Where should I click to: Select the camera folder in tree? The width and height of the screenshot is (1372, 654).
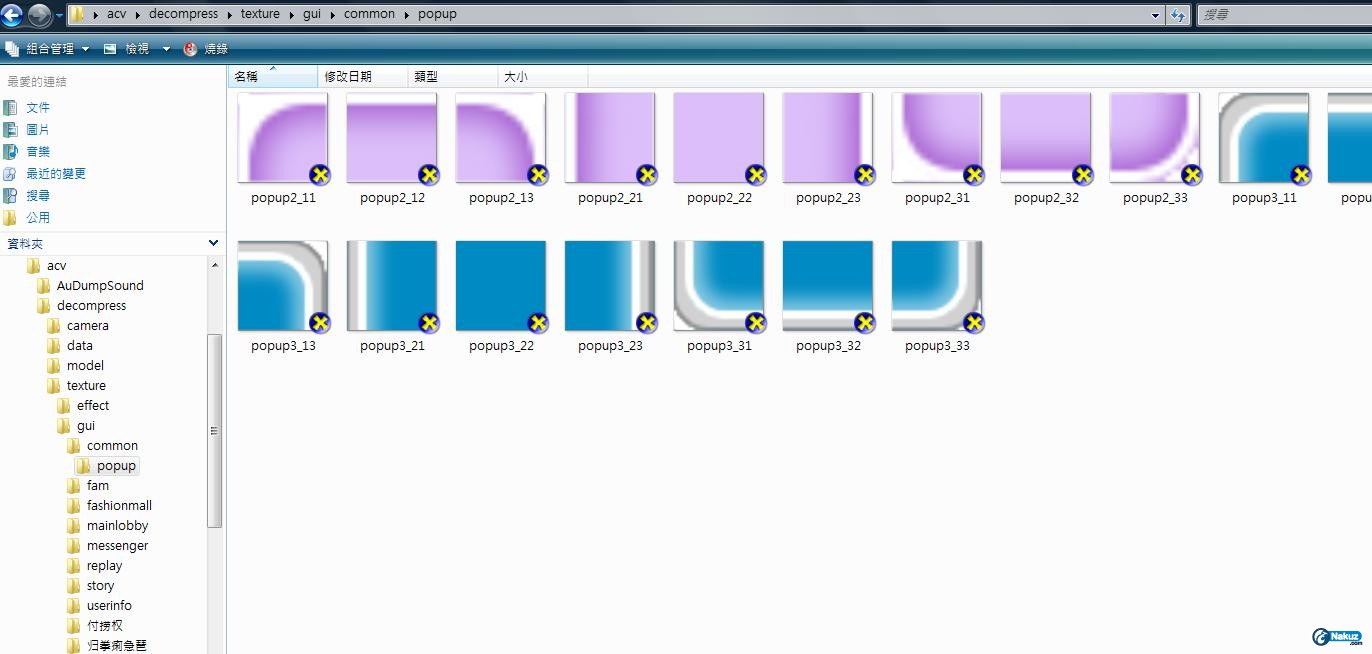point(88,325)
